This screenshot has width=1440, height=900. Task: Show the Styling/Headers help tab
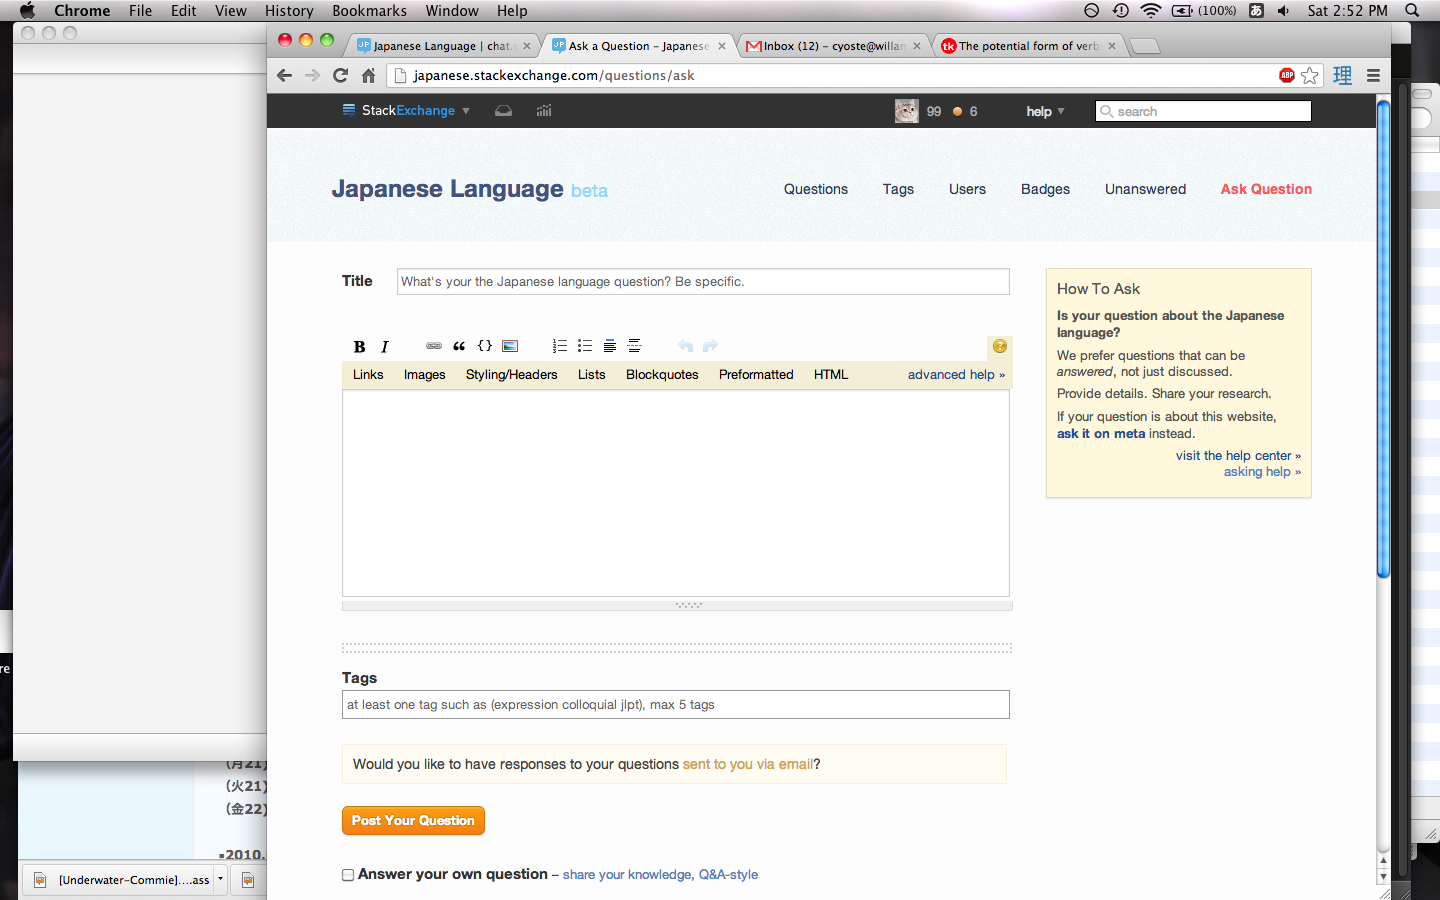511,374
